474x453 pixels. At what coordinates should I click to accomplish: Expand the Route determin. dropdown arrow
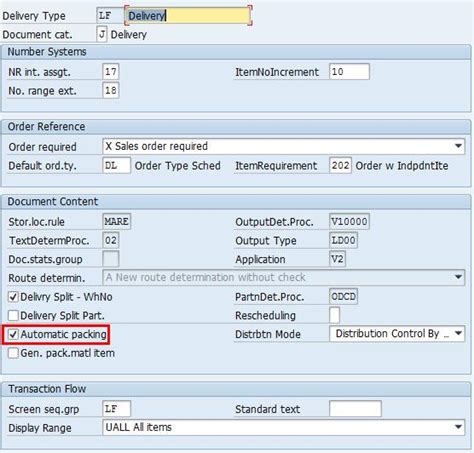pyautogui.click(x=458, y=277)
